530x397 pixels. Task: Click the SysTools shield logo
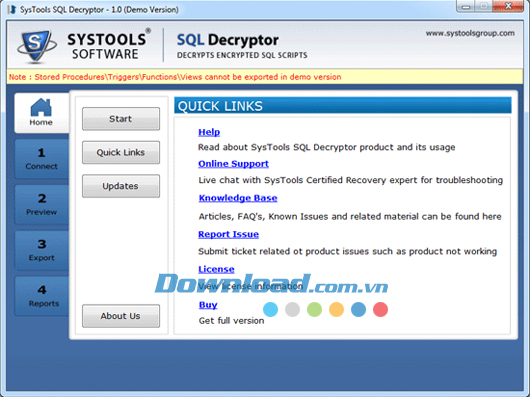click(37, 46)
